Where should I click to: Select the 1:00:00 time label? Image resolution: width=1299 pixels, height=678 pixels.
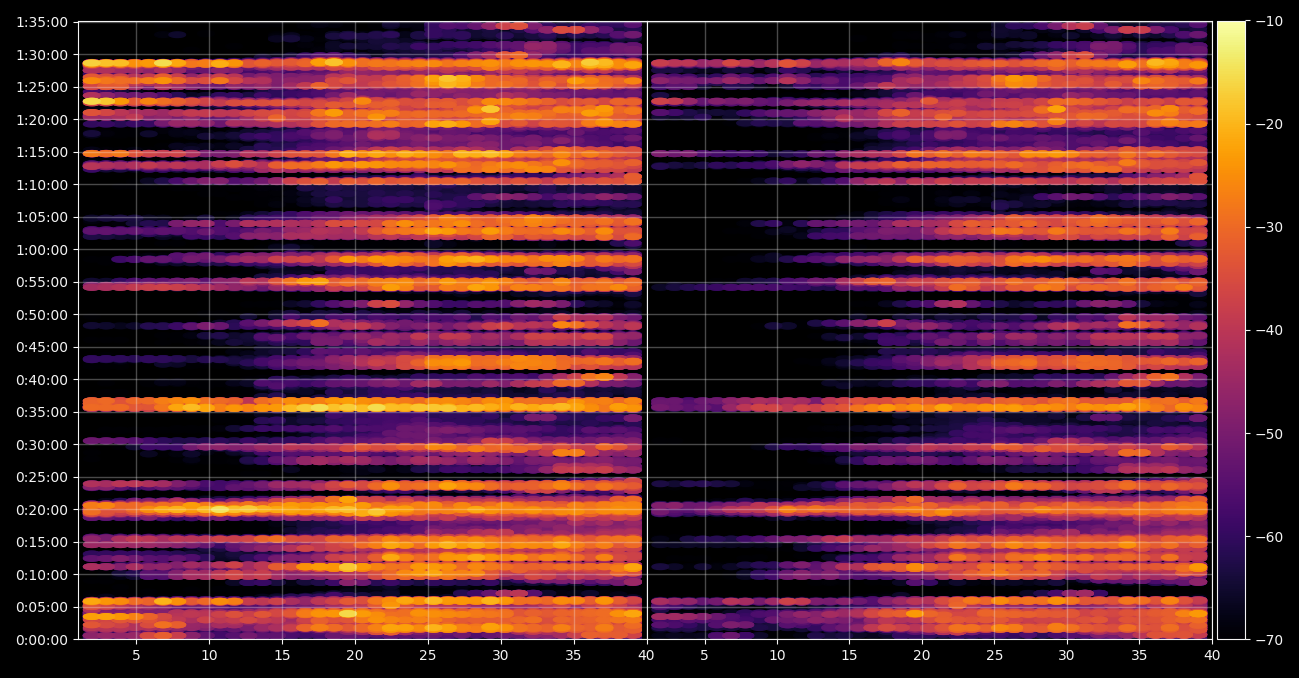click(42, 249)
